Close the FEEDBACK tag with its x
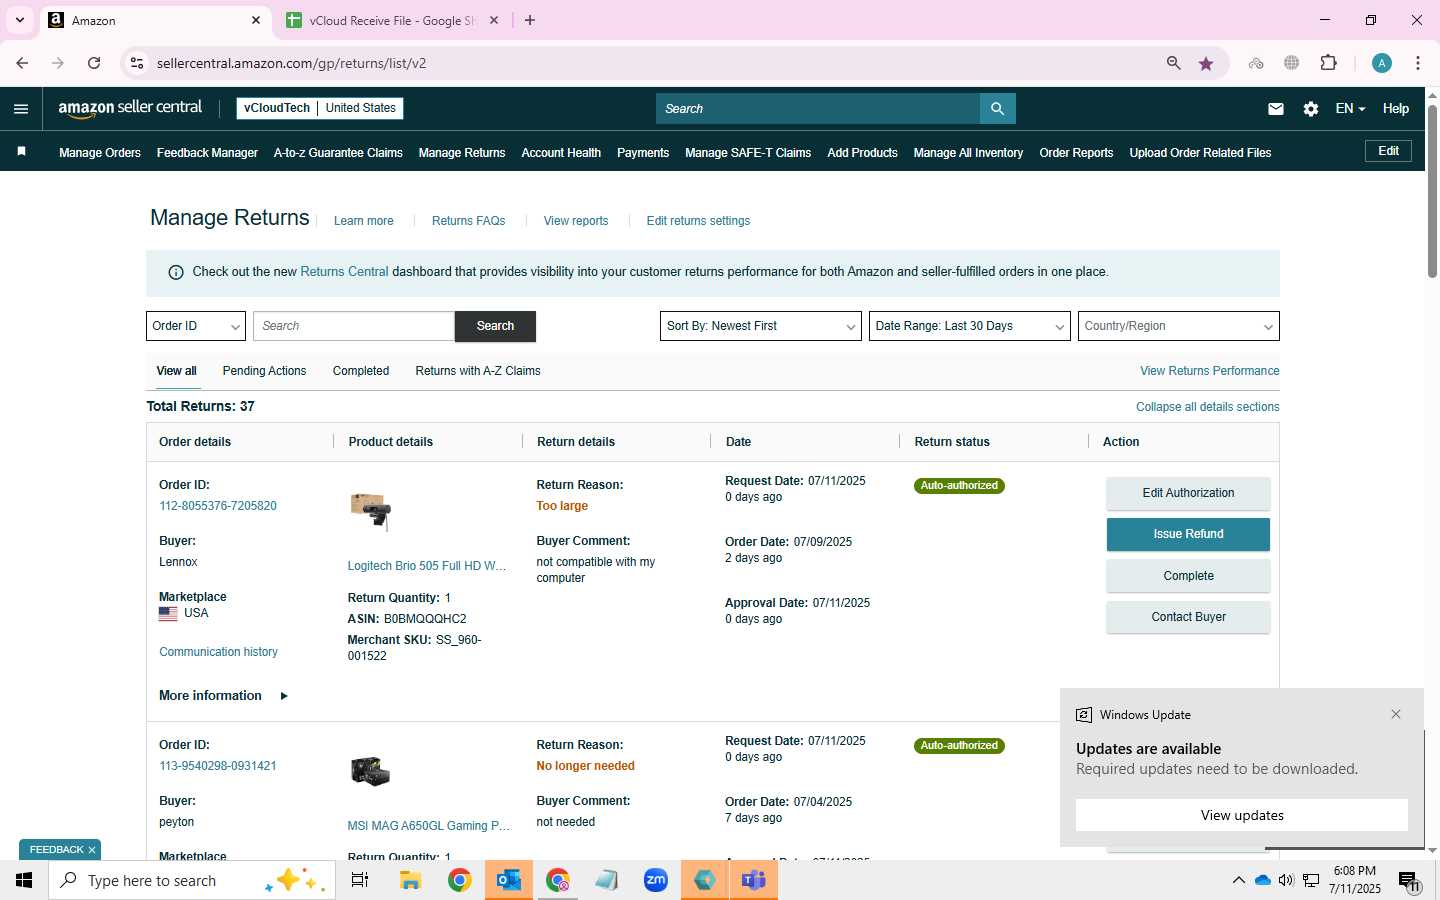1440x900 pixels. pyautogui.click(x=92, y=850)
